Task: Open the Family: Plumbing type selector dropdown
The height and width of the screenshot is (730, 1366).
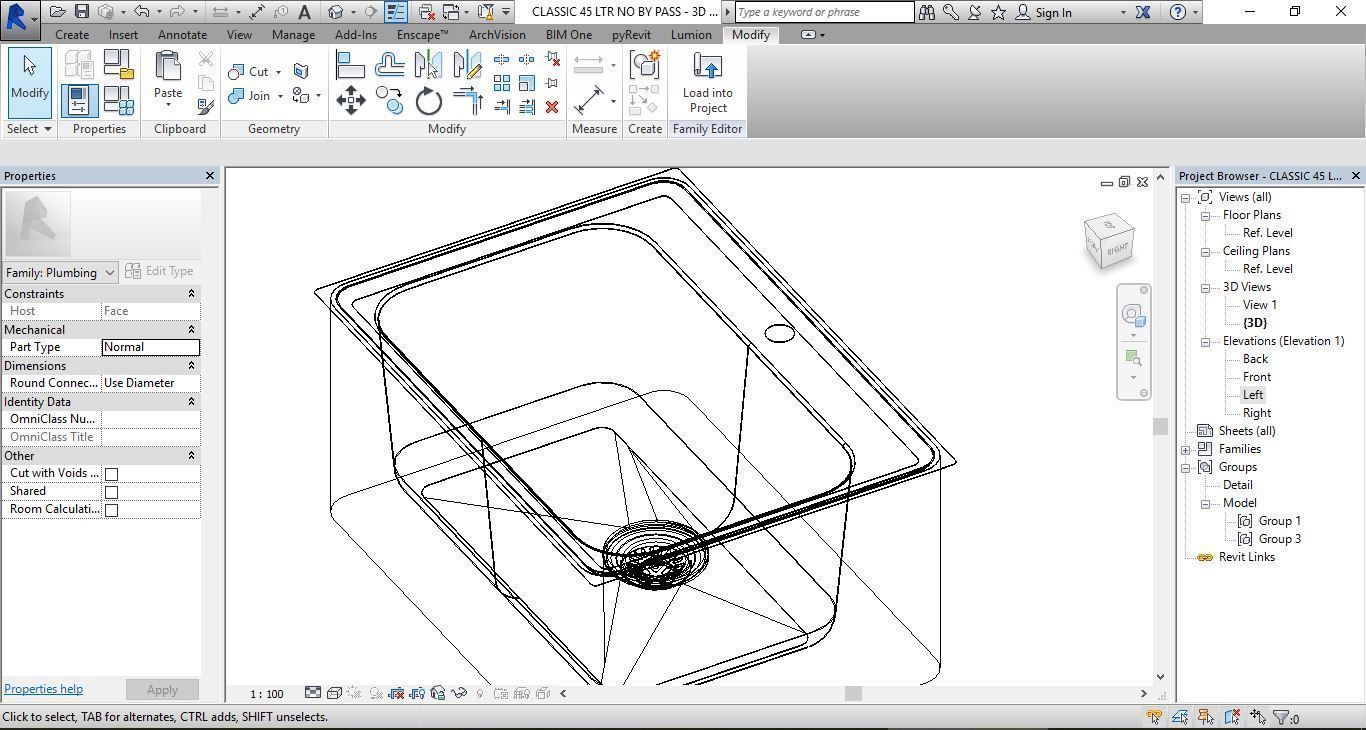Action: pos(60,272)
